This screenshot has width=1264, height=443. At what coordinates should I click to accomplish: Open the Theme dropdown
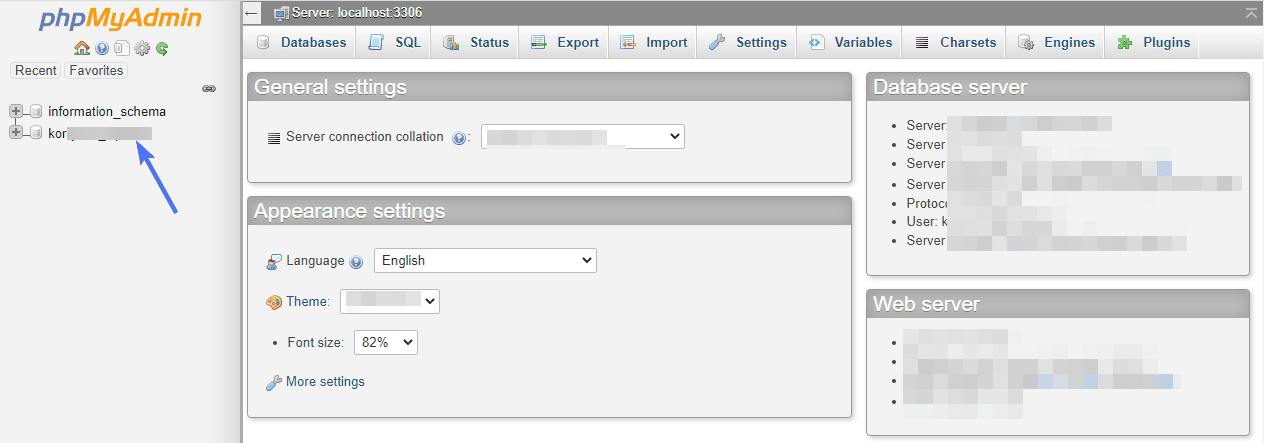coord(390,301)
